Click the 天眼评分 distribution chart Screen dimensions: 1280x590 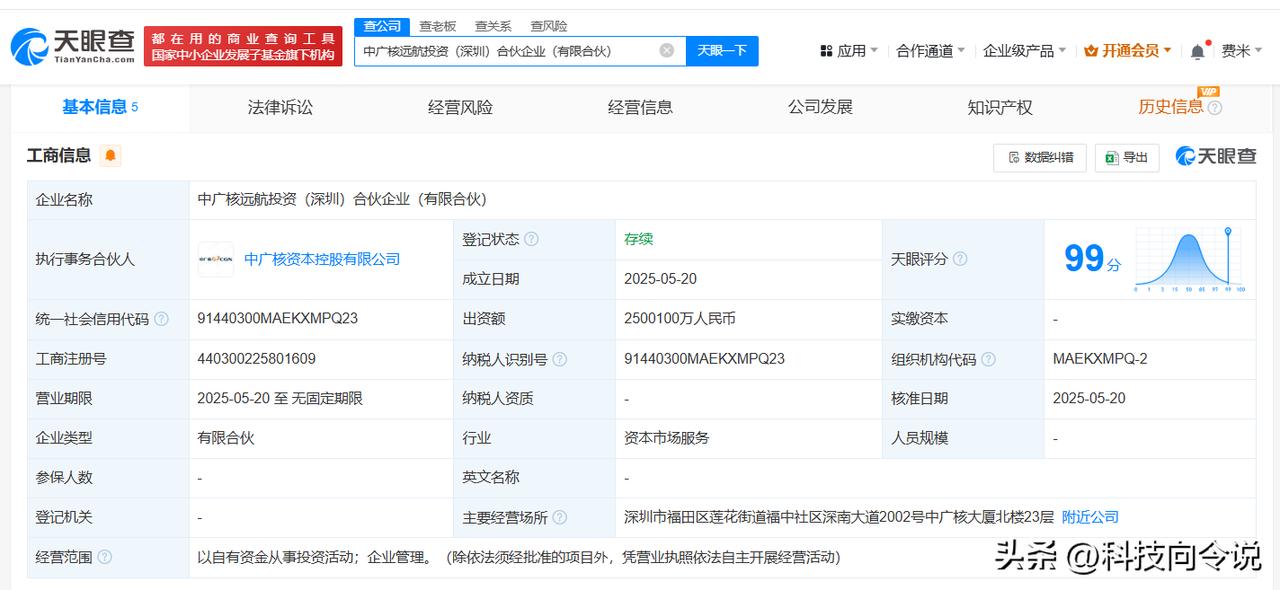point(1190,259)
